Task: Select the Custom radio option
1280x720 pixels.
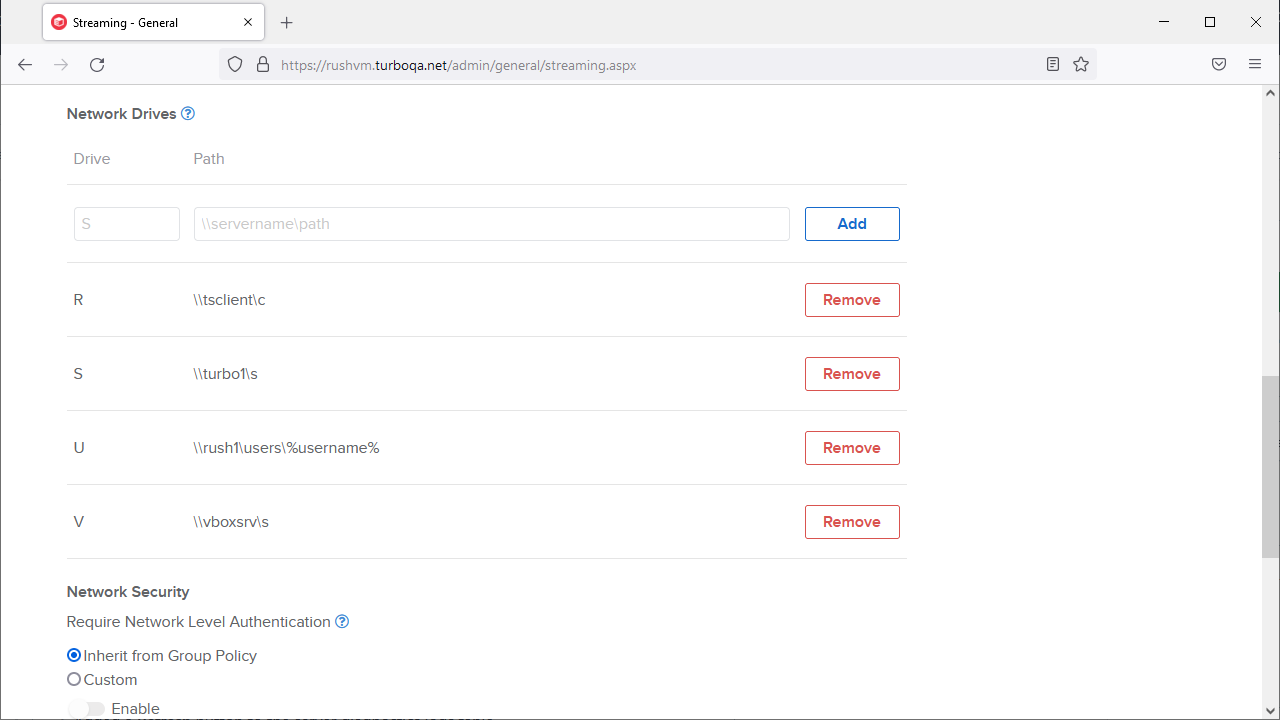Action: (x=74, y=680)
